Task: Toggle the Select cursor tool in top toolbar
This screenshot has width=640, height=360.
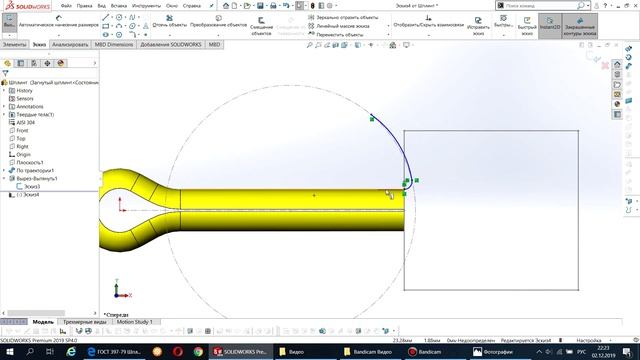Action: (300, 6)
